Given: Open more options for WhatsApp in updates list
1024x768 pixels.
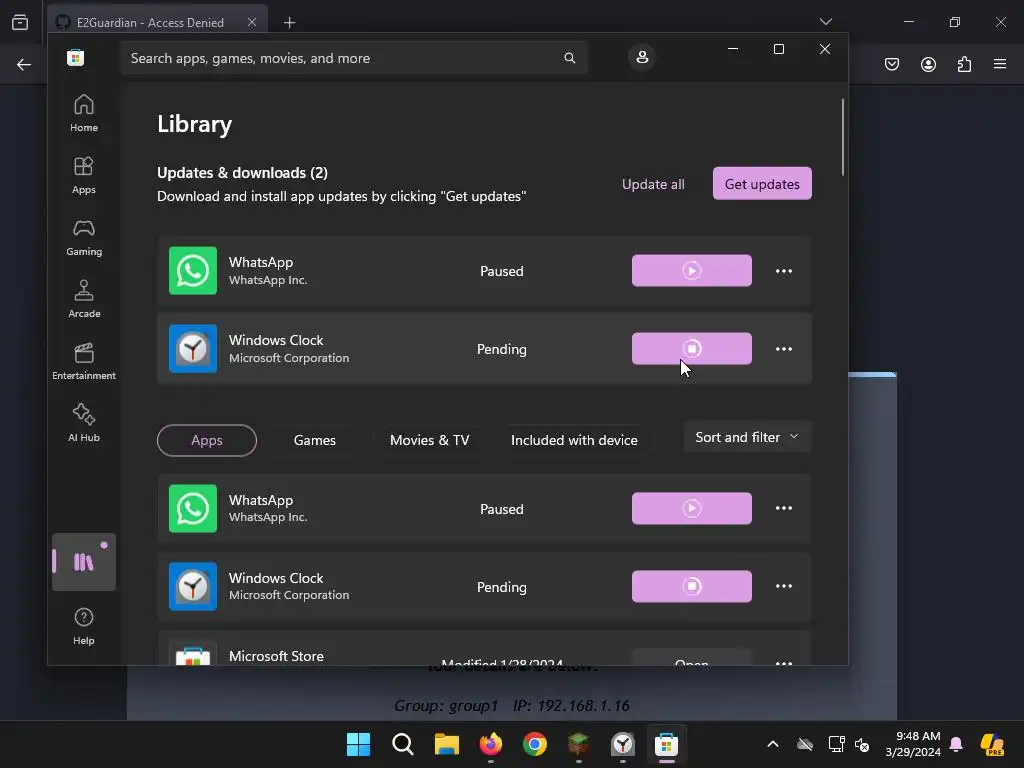Looking at the screenshot, I should [784, 271].
